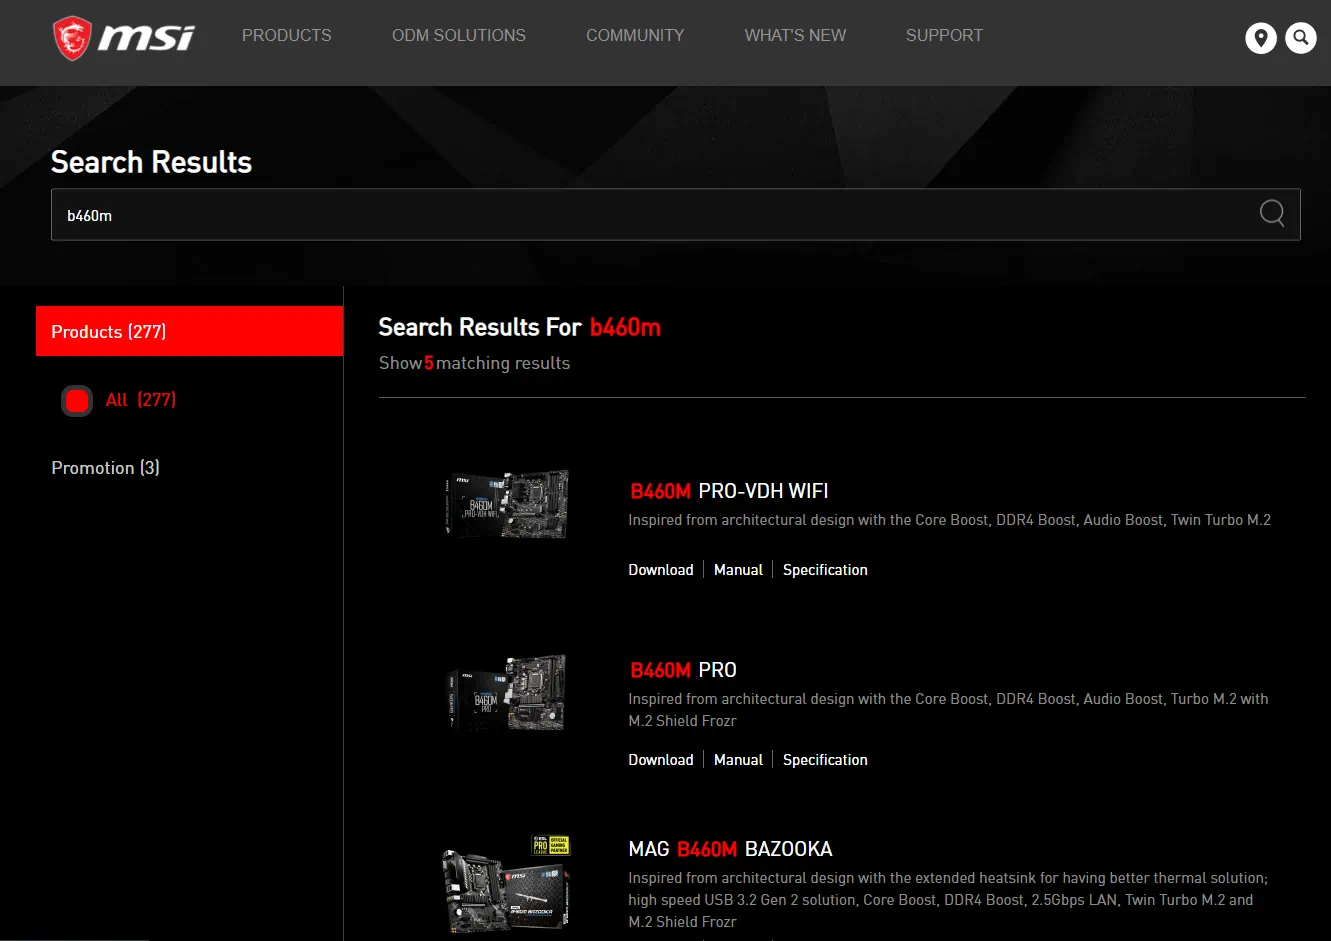1331x941 pixels.
Task: Click the 'Show 5 matching results' text
Action: 474,363
